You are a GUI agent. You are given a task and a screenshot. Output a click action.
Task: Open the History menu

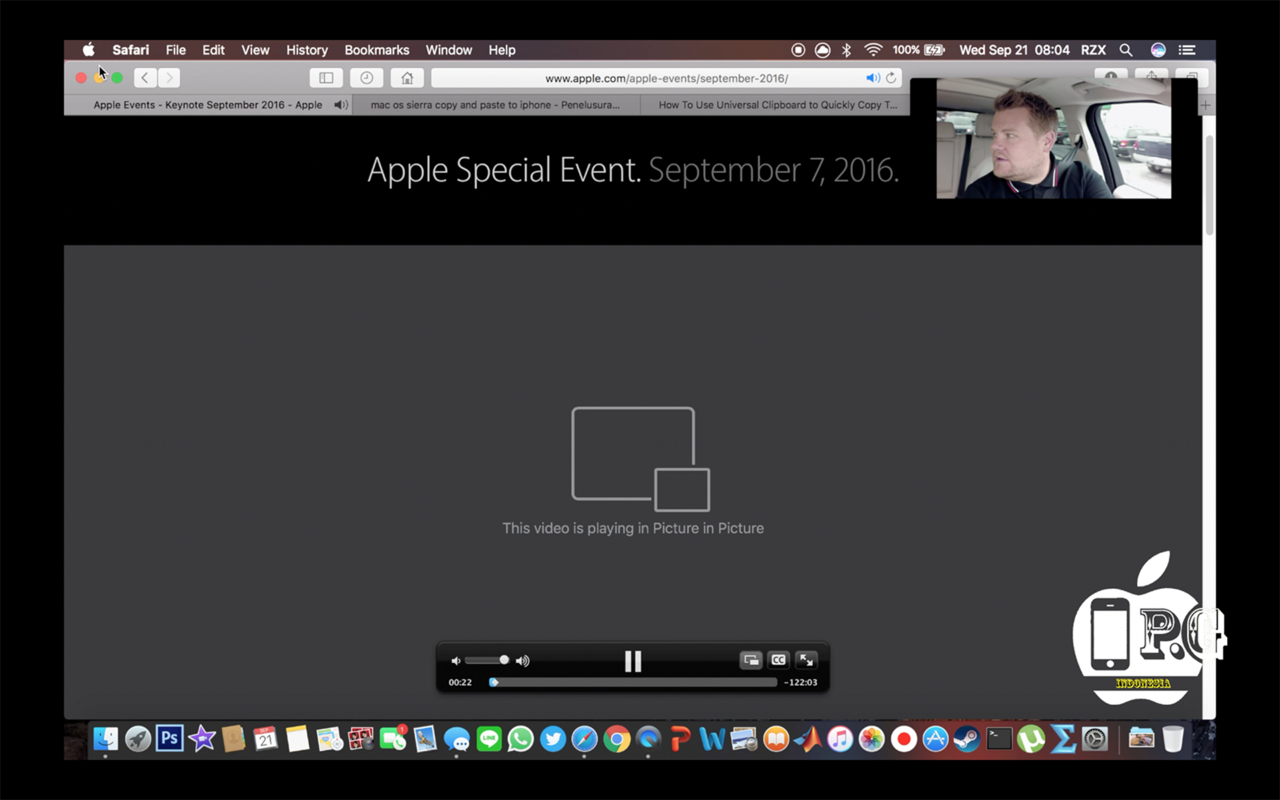[307, 50]
